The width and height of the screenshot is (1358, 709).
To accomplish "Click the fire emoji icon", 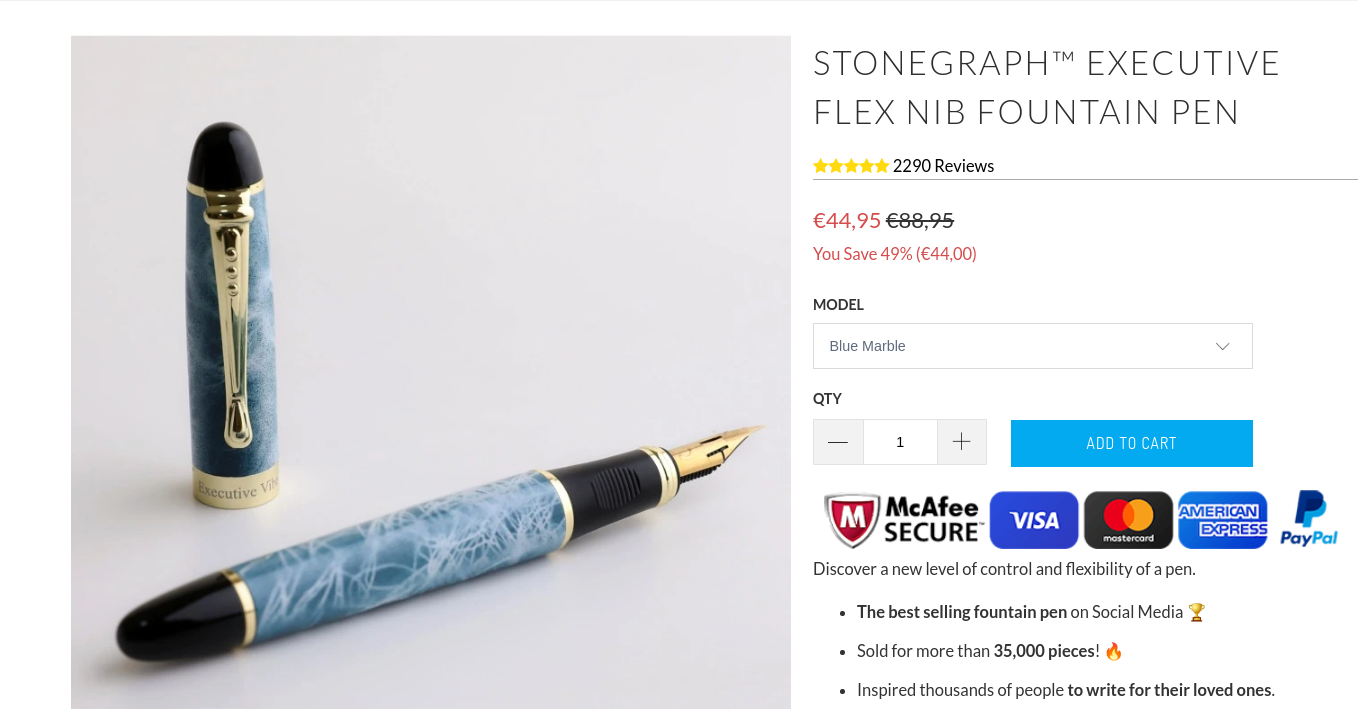I will [x=1114, y=651].
